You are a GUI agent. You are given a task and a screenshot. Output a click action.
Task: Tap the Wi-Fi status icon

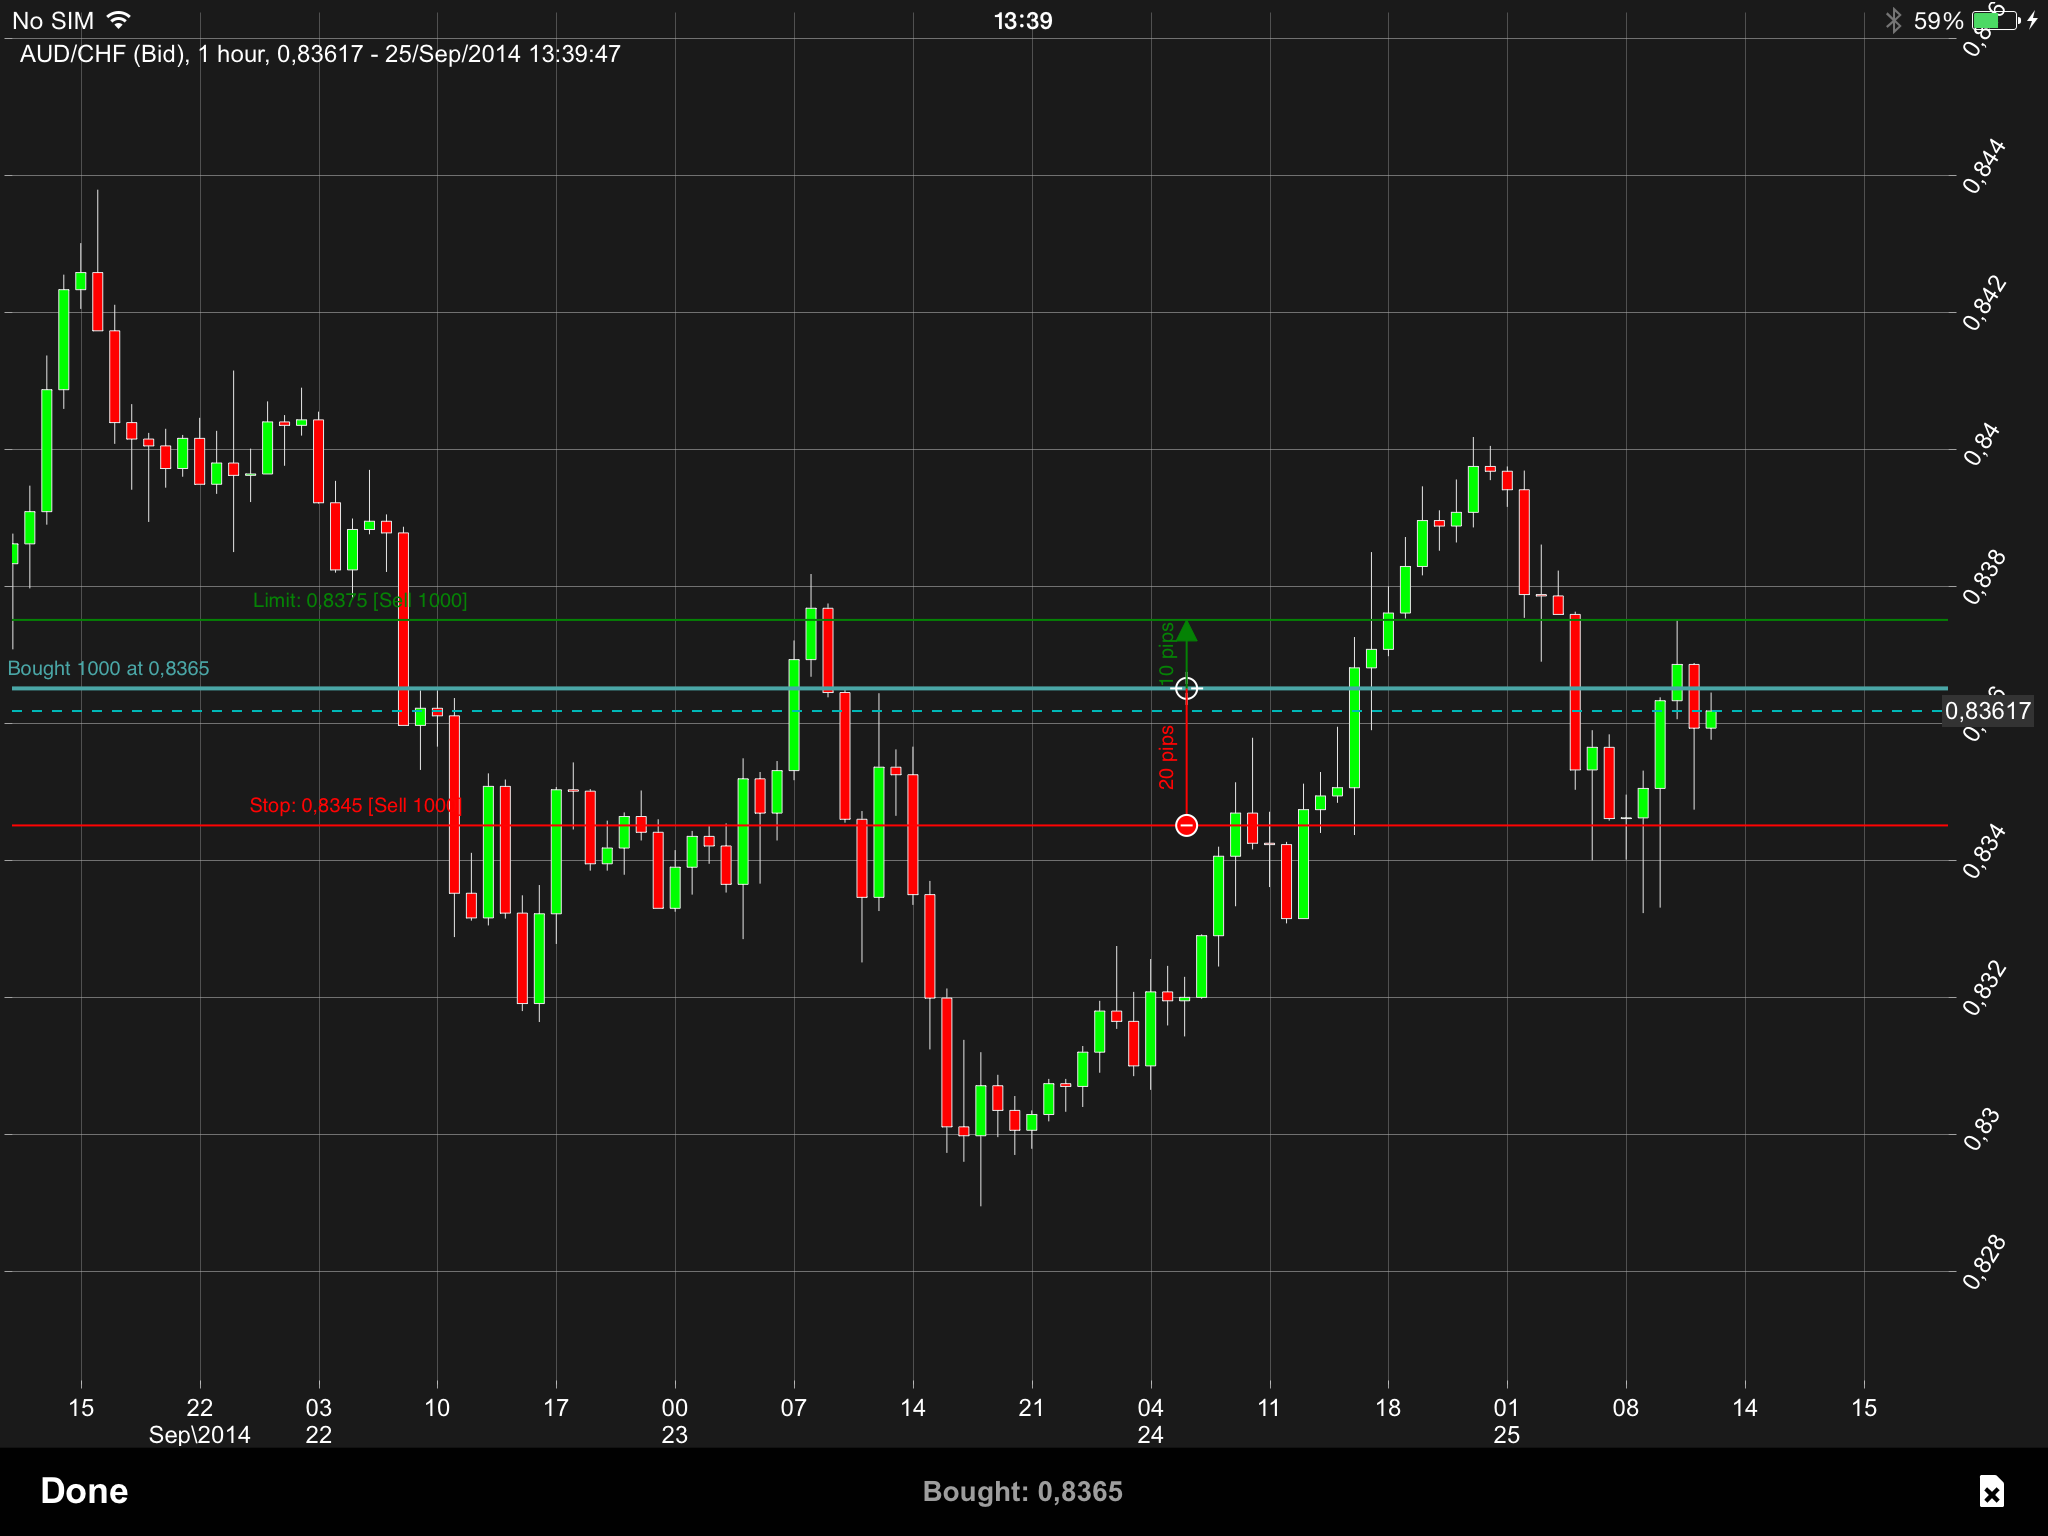[x=118, y=20]
